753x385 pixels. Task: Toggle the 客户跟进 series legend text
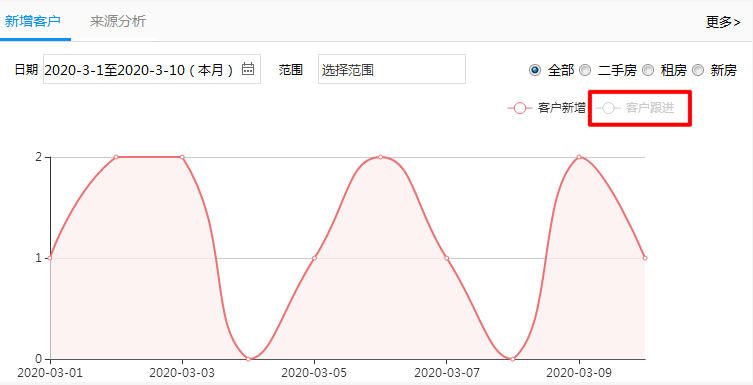(x=650, y=108)
